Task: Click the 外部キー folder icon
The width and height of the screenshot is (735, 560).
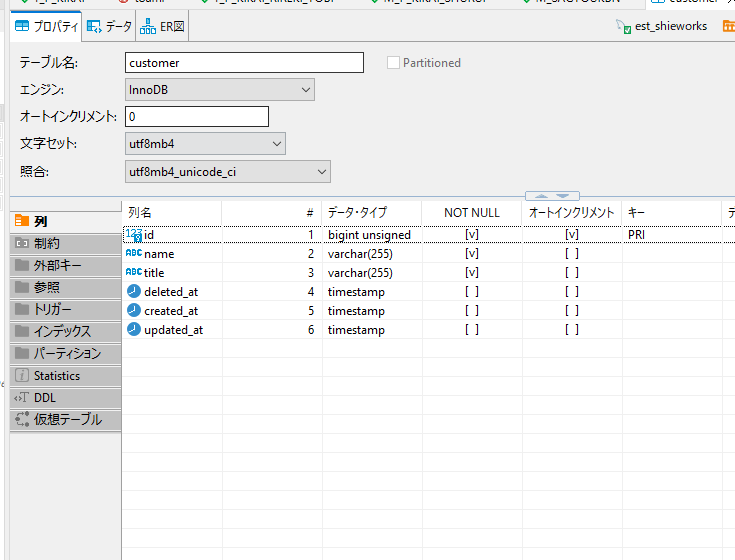Action: point(22,265)
